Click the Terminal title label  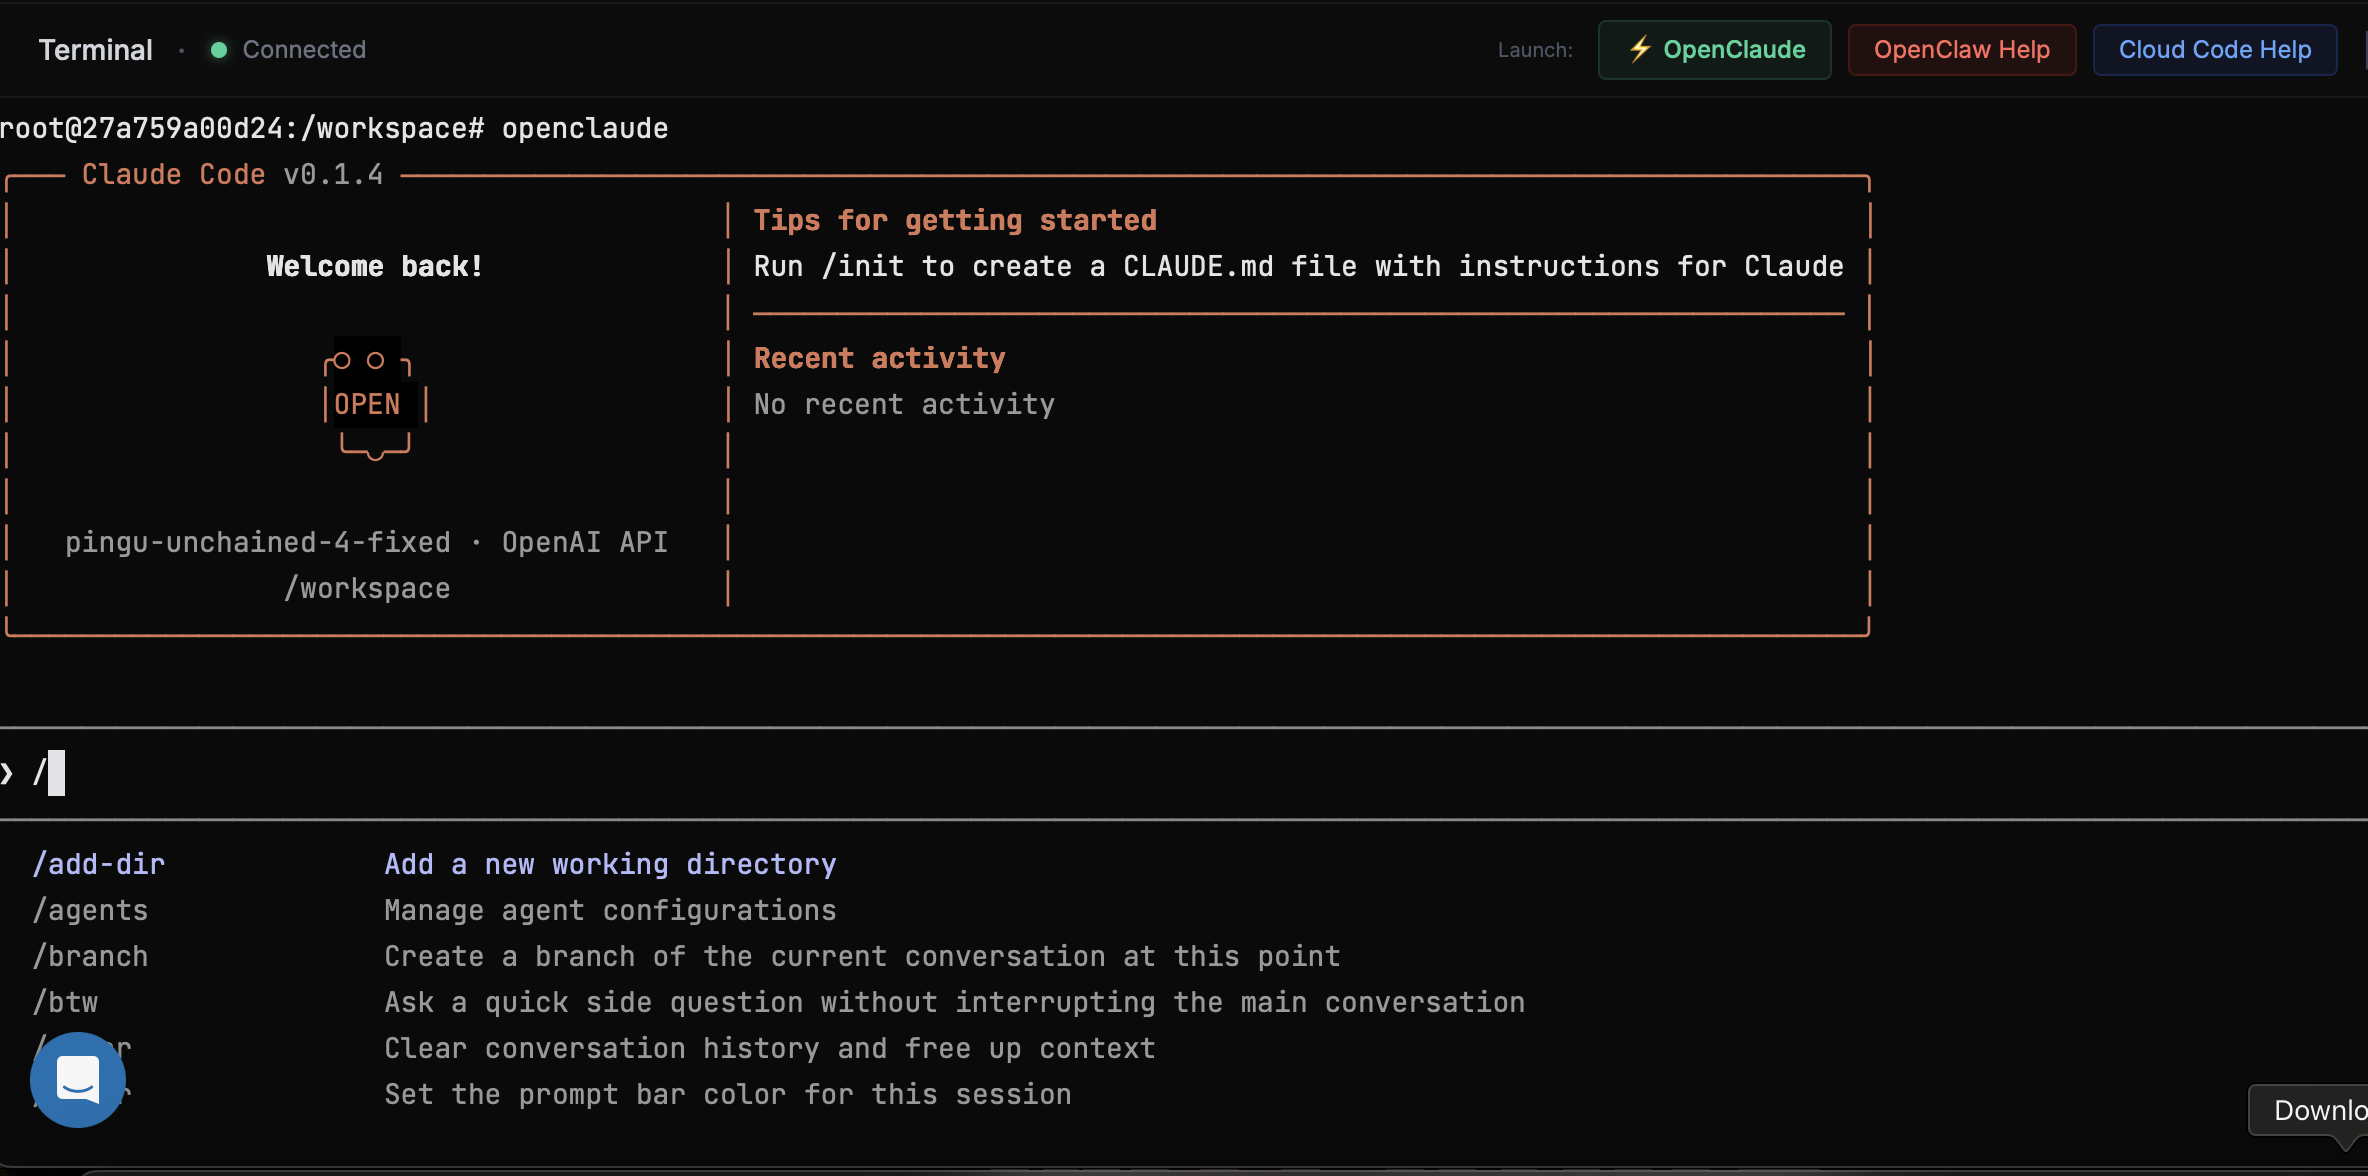[x=95, y=49]
